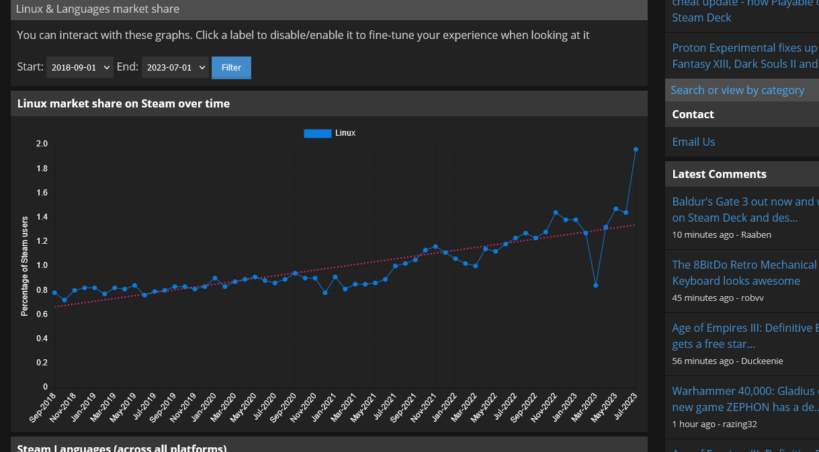
Task: Open the End date dropdown
Action: (x=175, y=68)
